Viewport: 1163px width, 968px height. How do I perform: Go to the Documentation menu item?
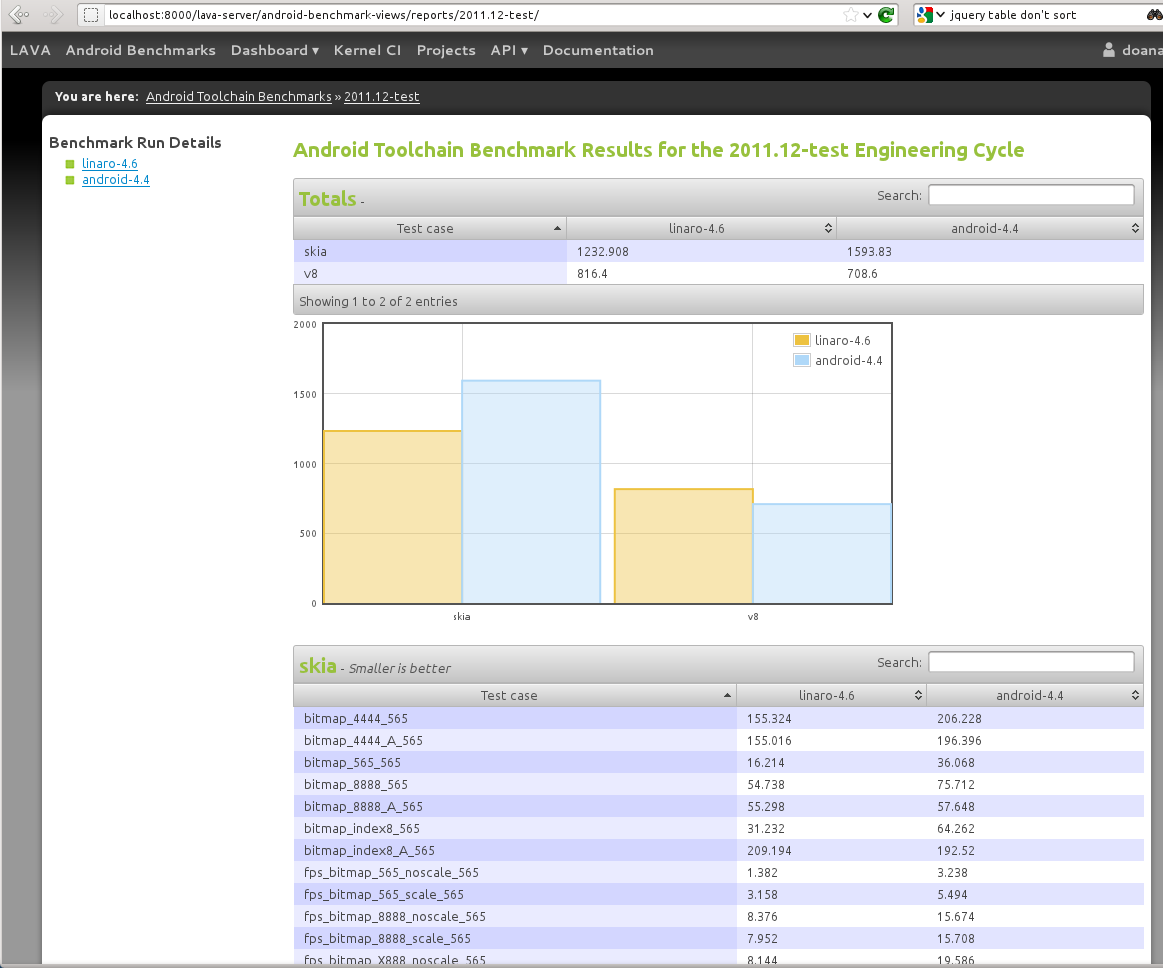point(598,50)
